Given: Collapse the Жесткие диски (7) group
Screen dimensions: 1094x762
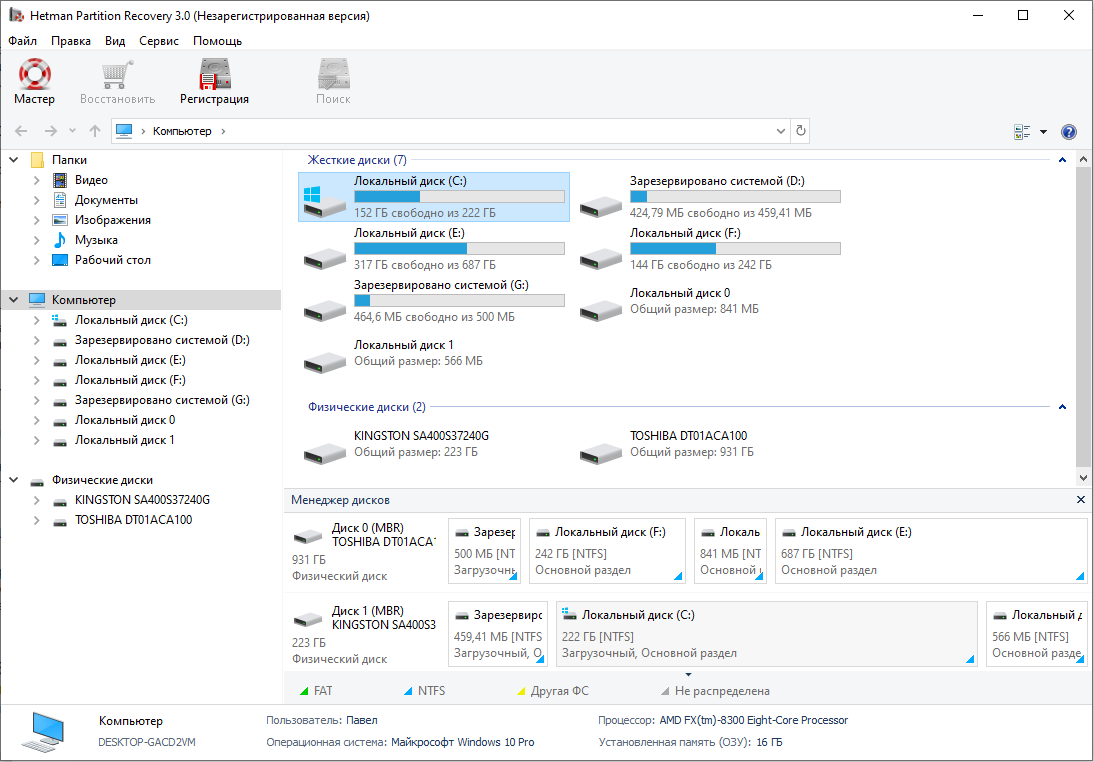Looking at the screenshot, I should click(1062, 160).
